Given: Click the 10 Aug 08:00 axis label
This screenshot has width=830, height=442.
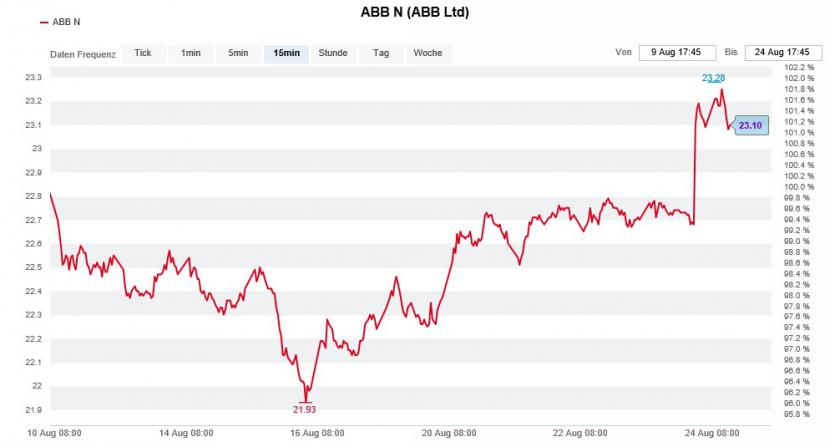Looking at the screenshot, I should (x=55, y=433).
